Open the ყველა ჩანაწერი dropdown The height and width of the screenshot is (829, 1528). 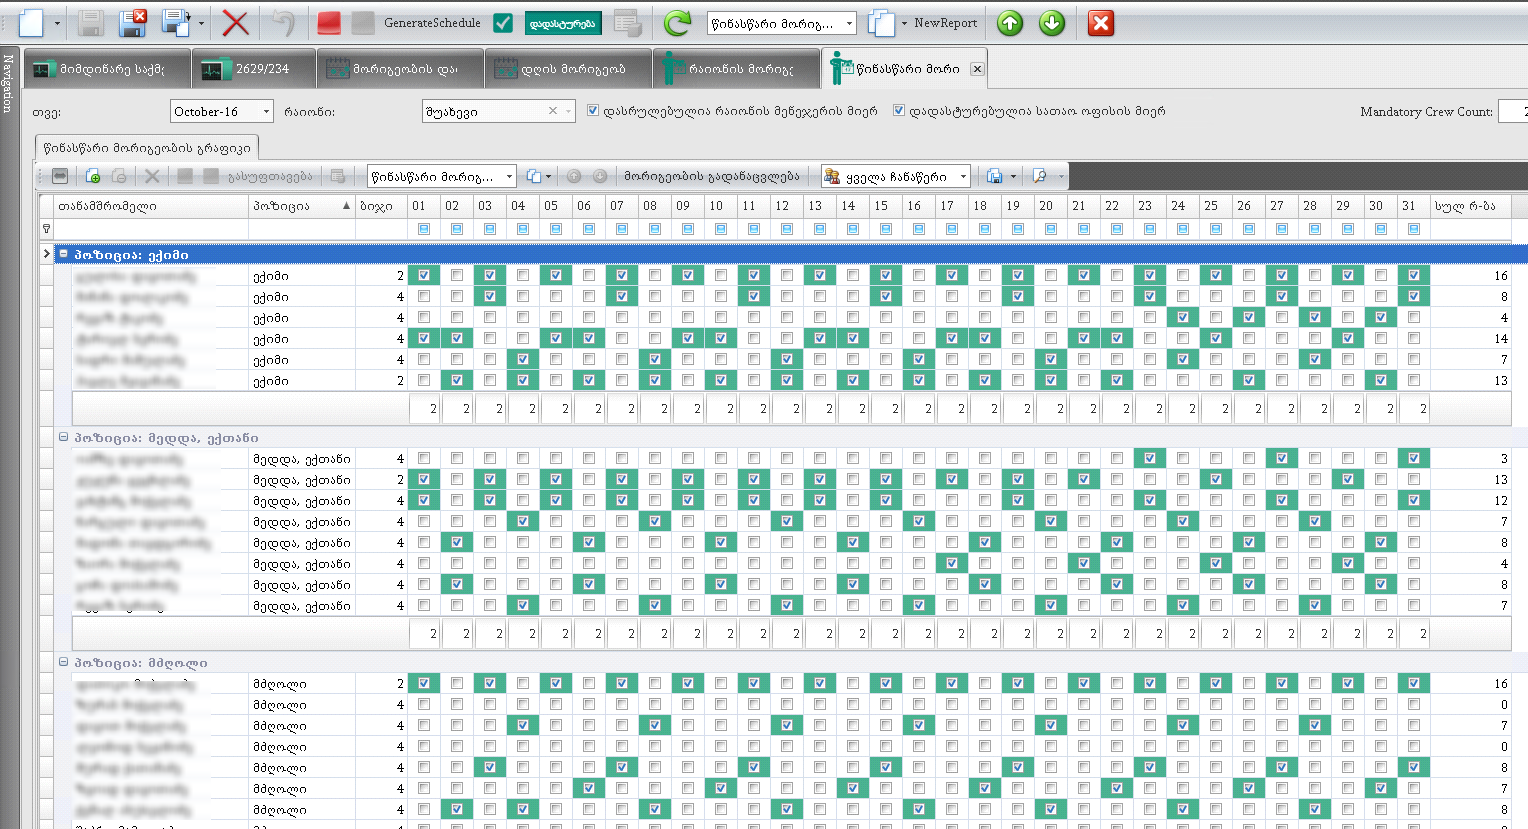point(963,176)
